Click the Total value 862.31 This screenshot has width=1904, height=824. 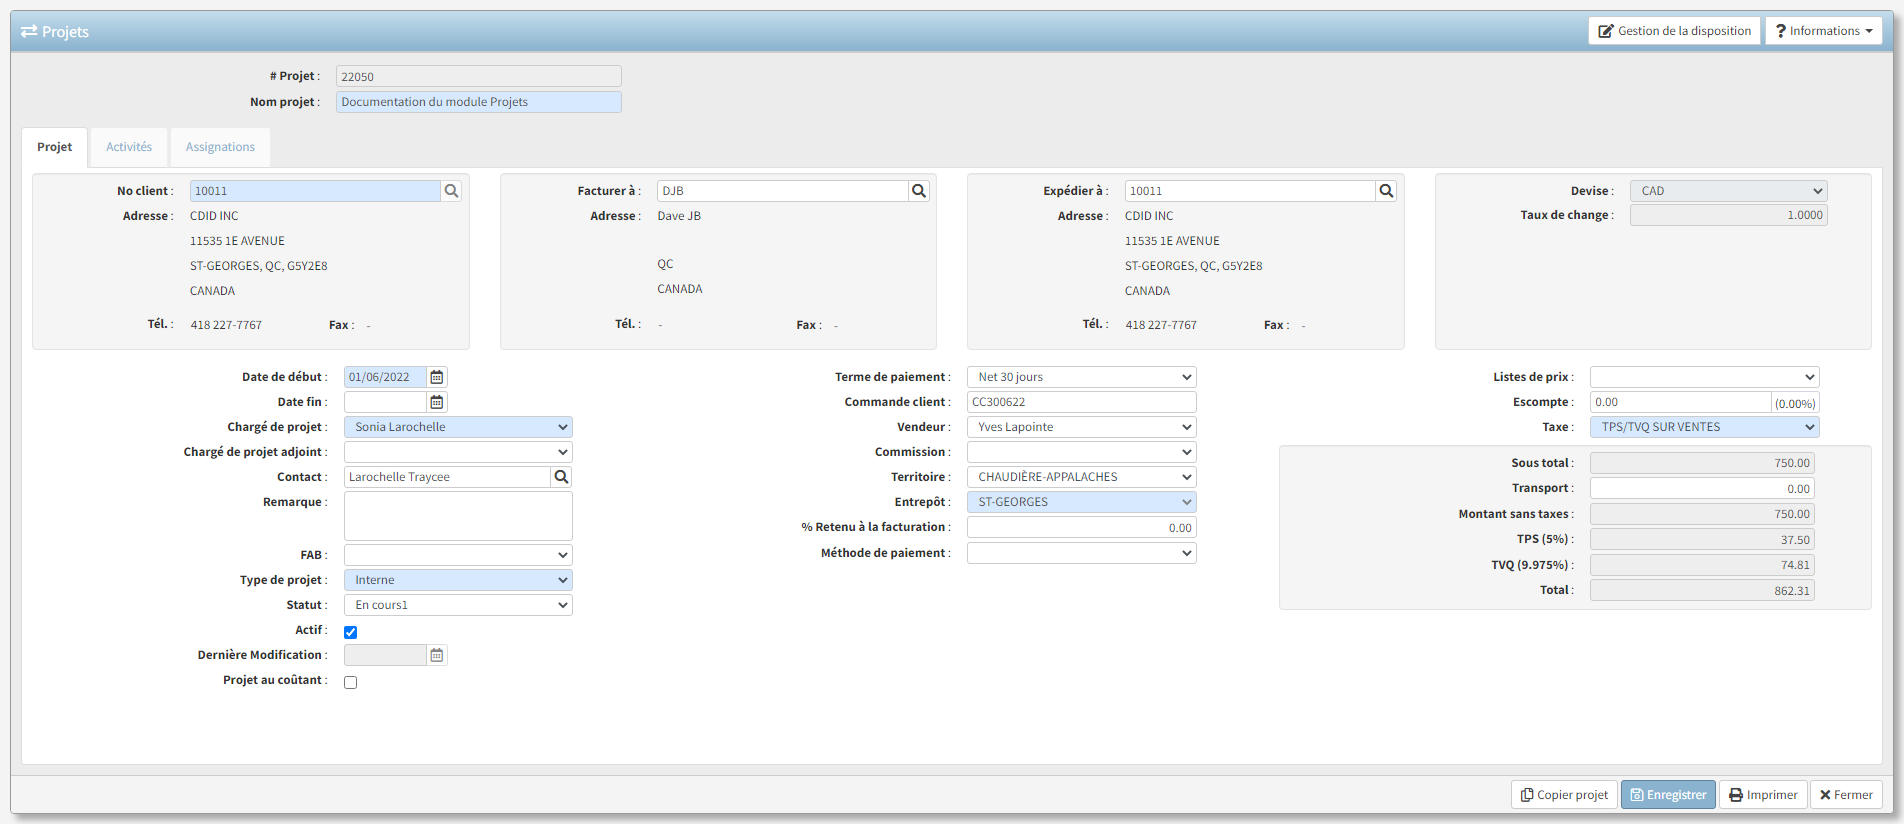(x=1702, y=591)
